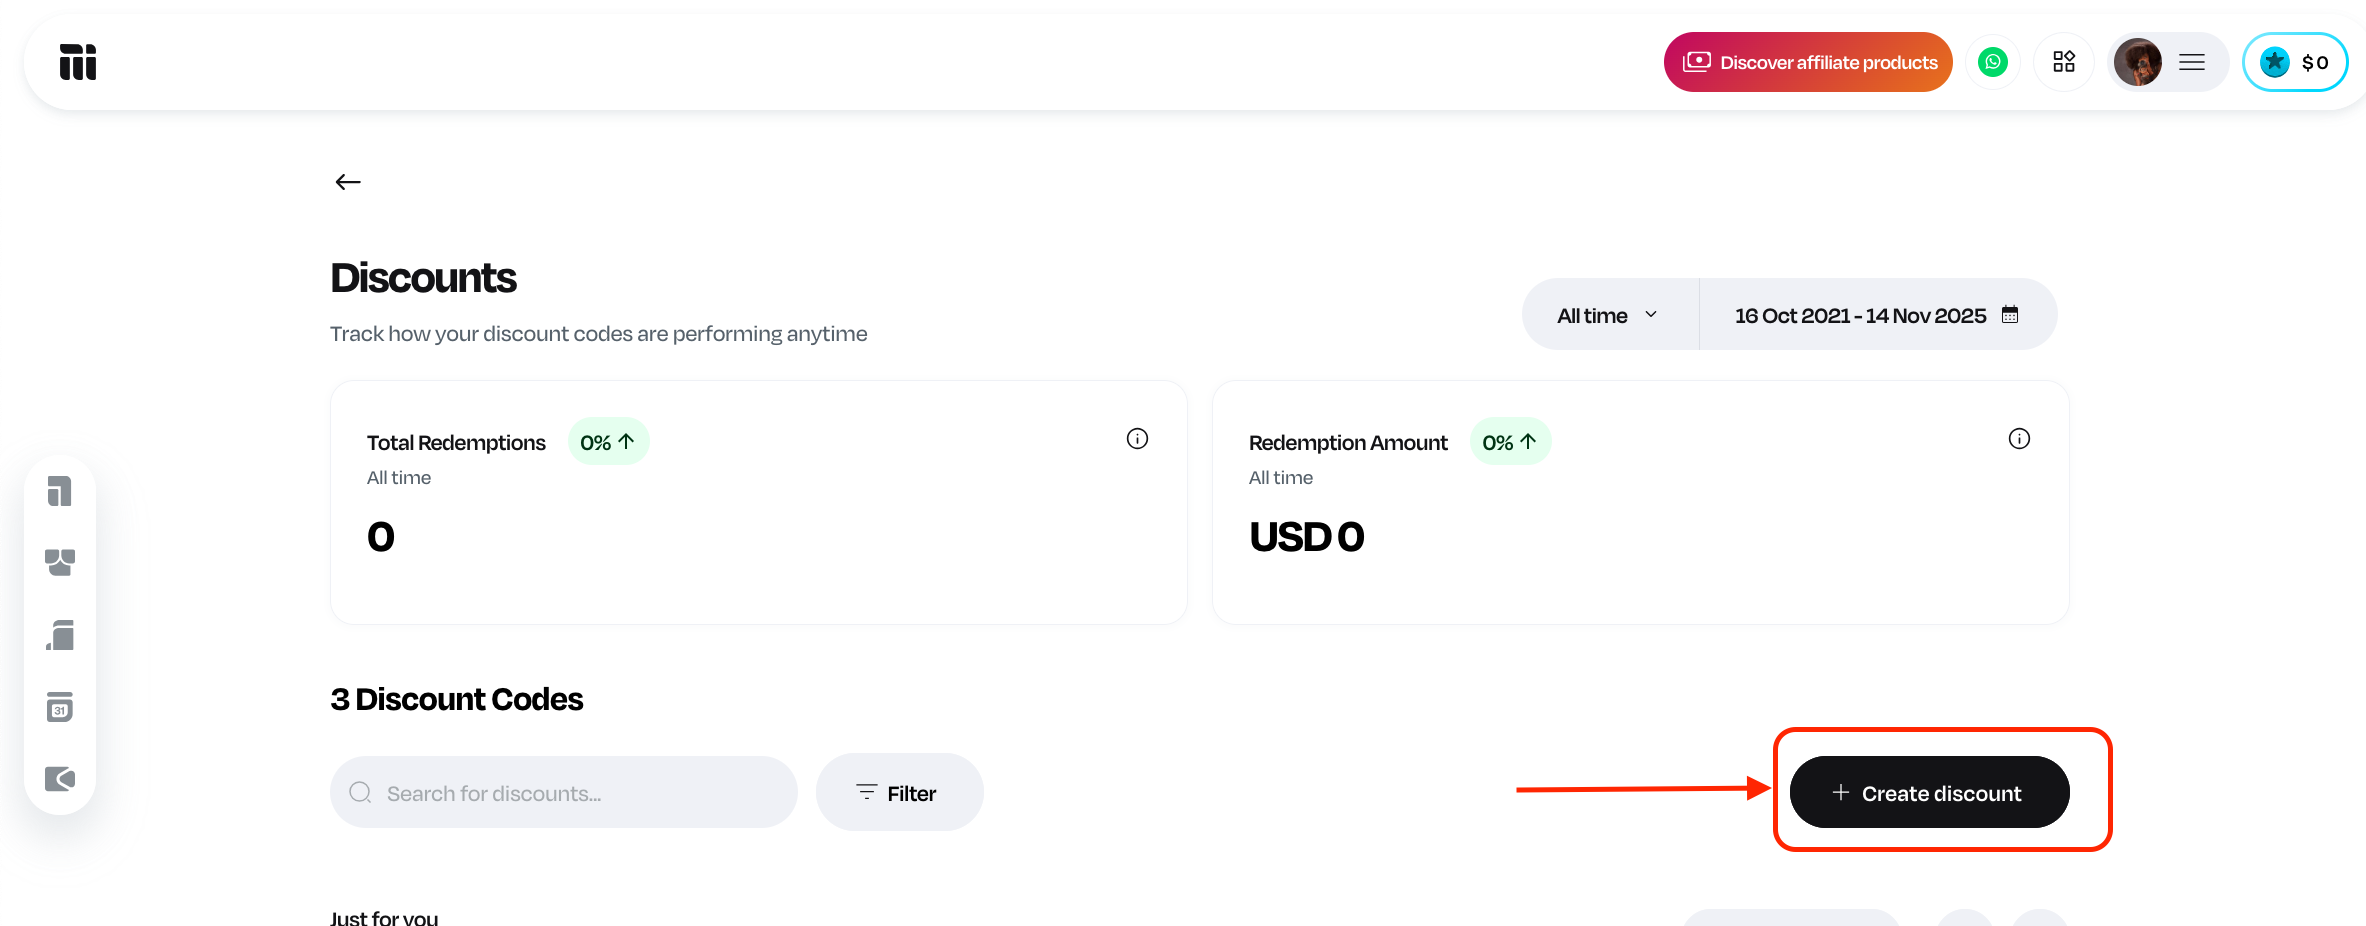This screenshot has height=926, width=2366.
Task: Open the apps grid icon
Action: click(2063, 62)
